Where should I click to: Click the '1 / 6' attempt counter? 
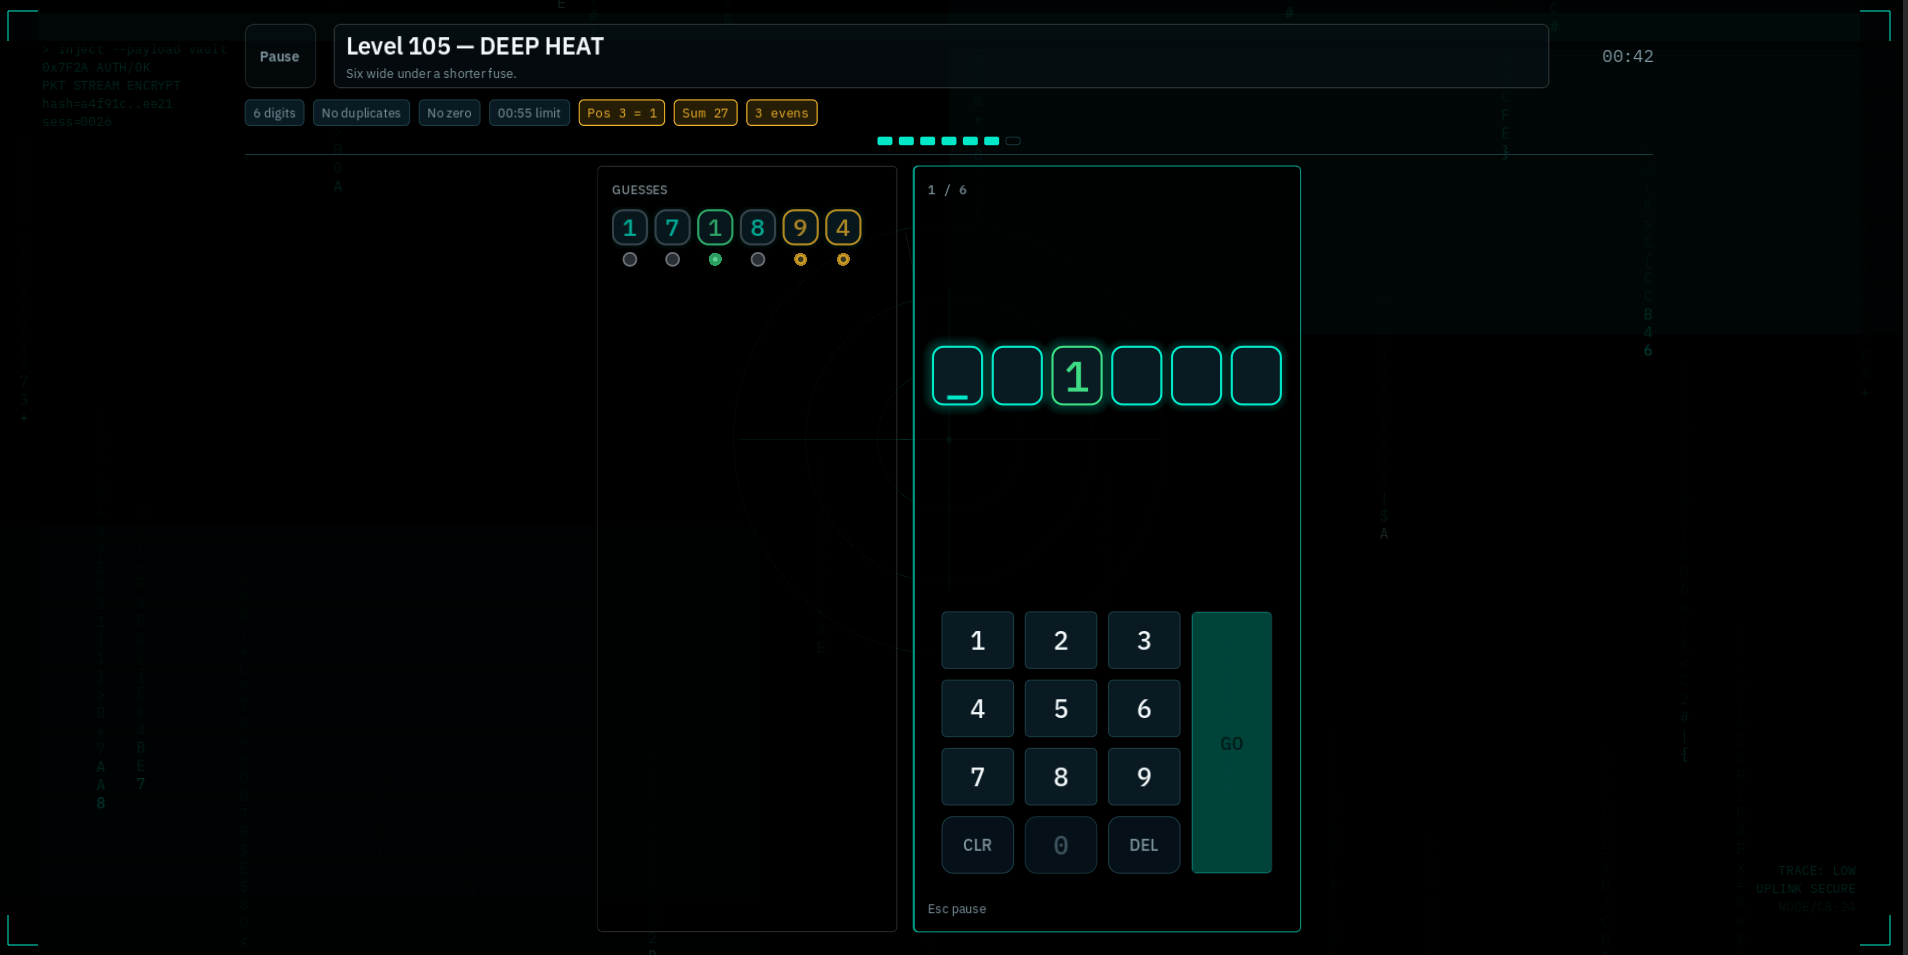click(947, 190)
